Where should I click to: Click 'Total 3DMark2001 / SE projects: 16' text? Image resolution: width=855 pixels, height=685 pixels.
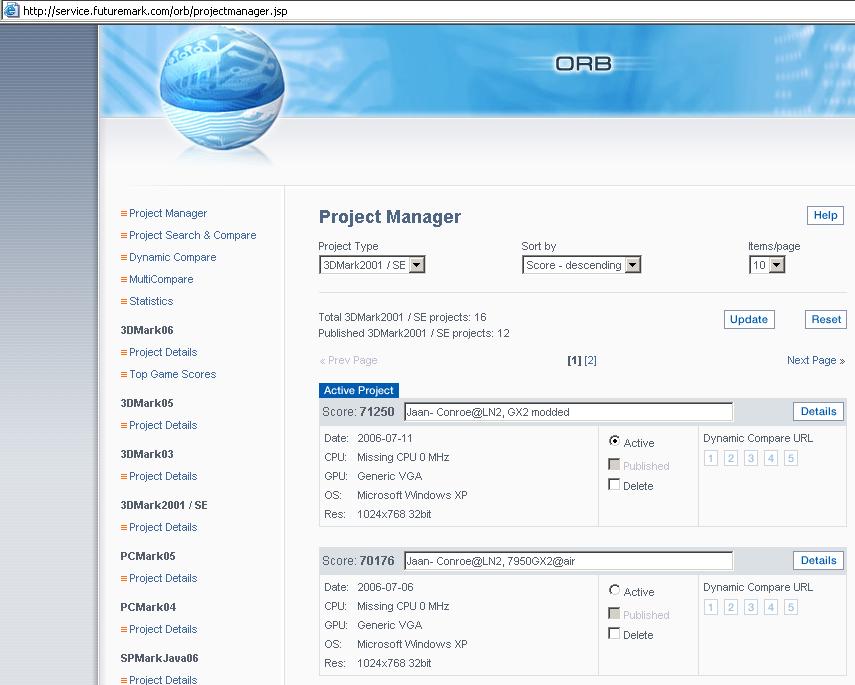[x=402, y=317]
